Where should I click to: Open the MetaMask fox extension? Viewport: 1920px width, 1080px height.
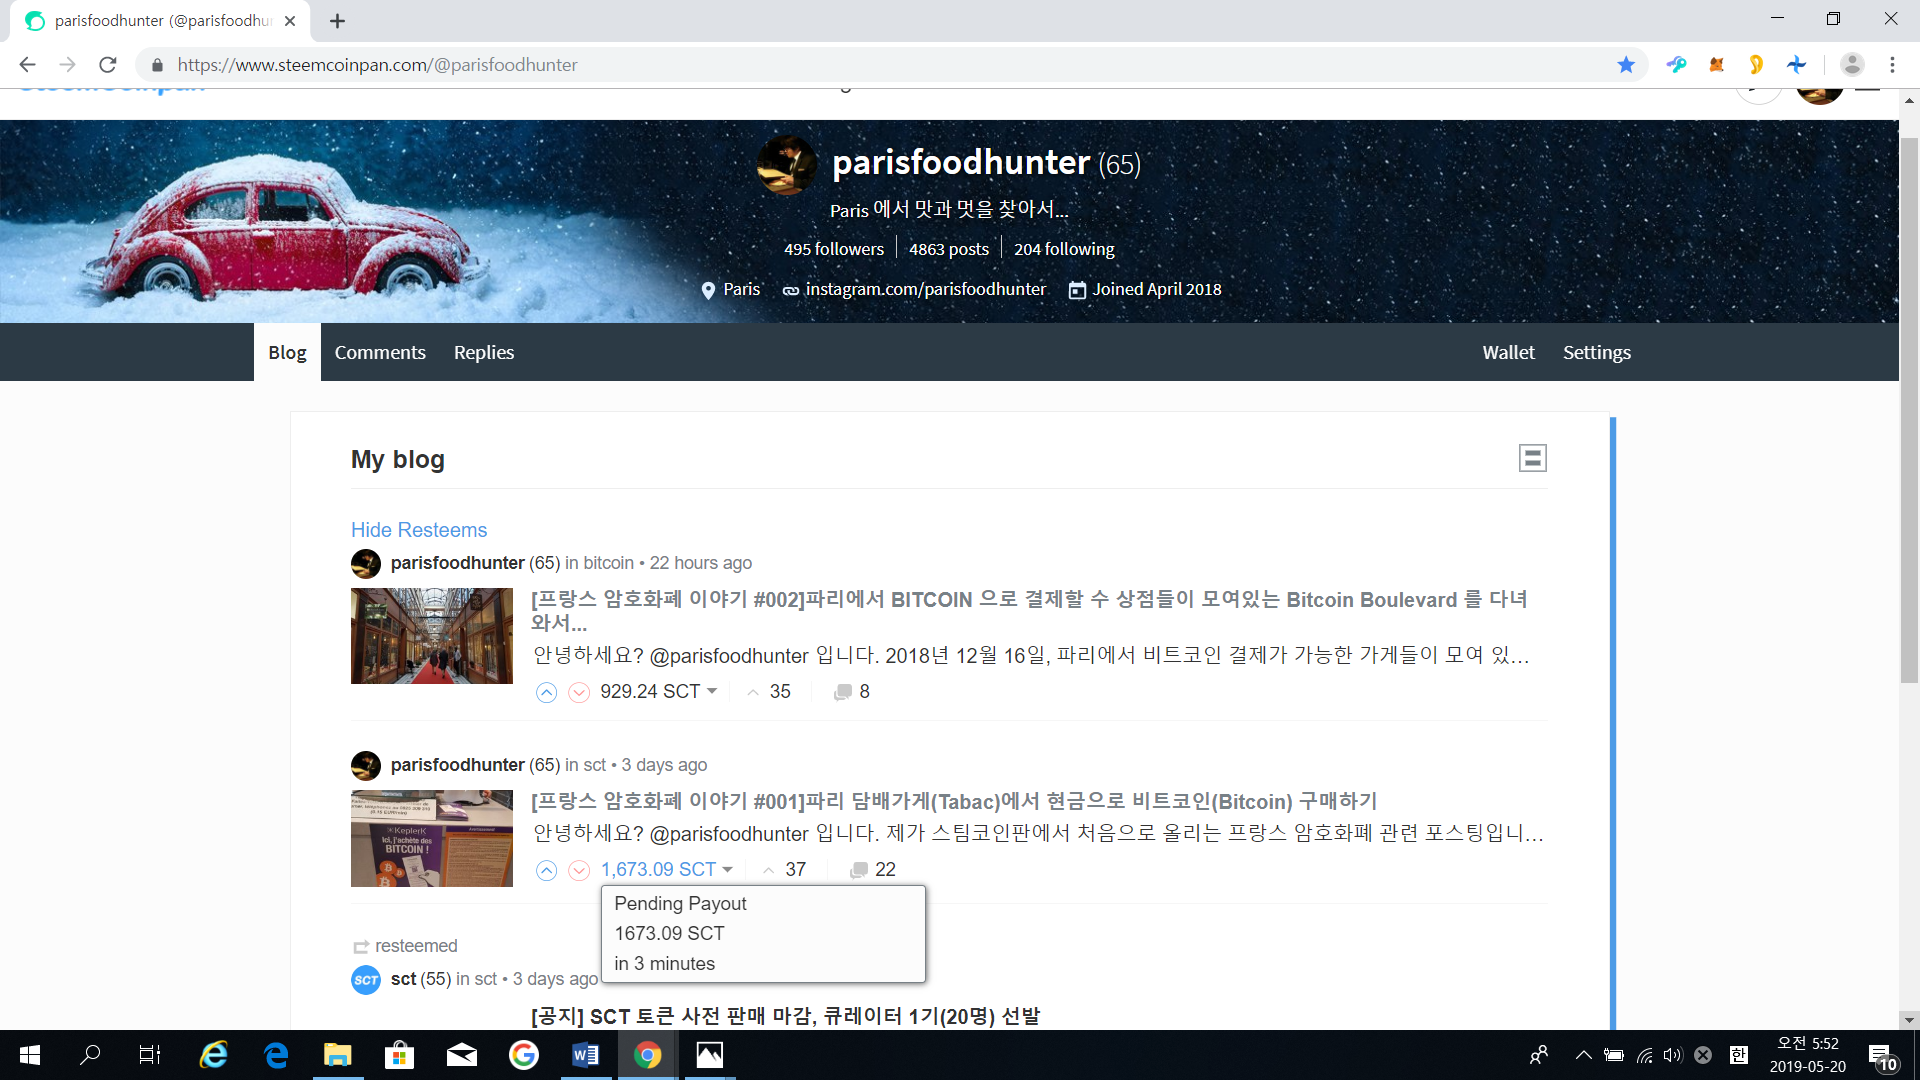[x=1716, y=65]
